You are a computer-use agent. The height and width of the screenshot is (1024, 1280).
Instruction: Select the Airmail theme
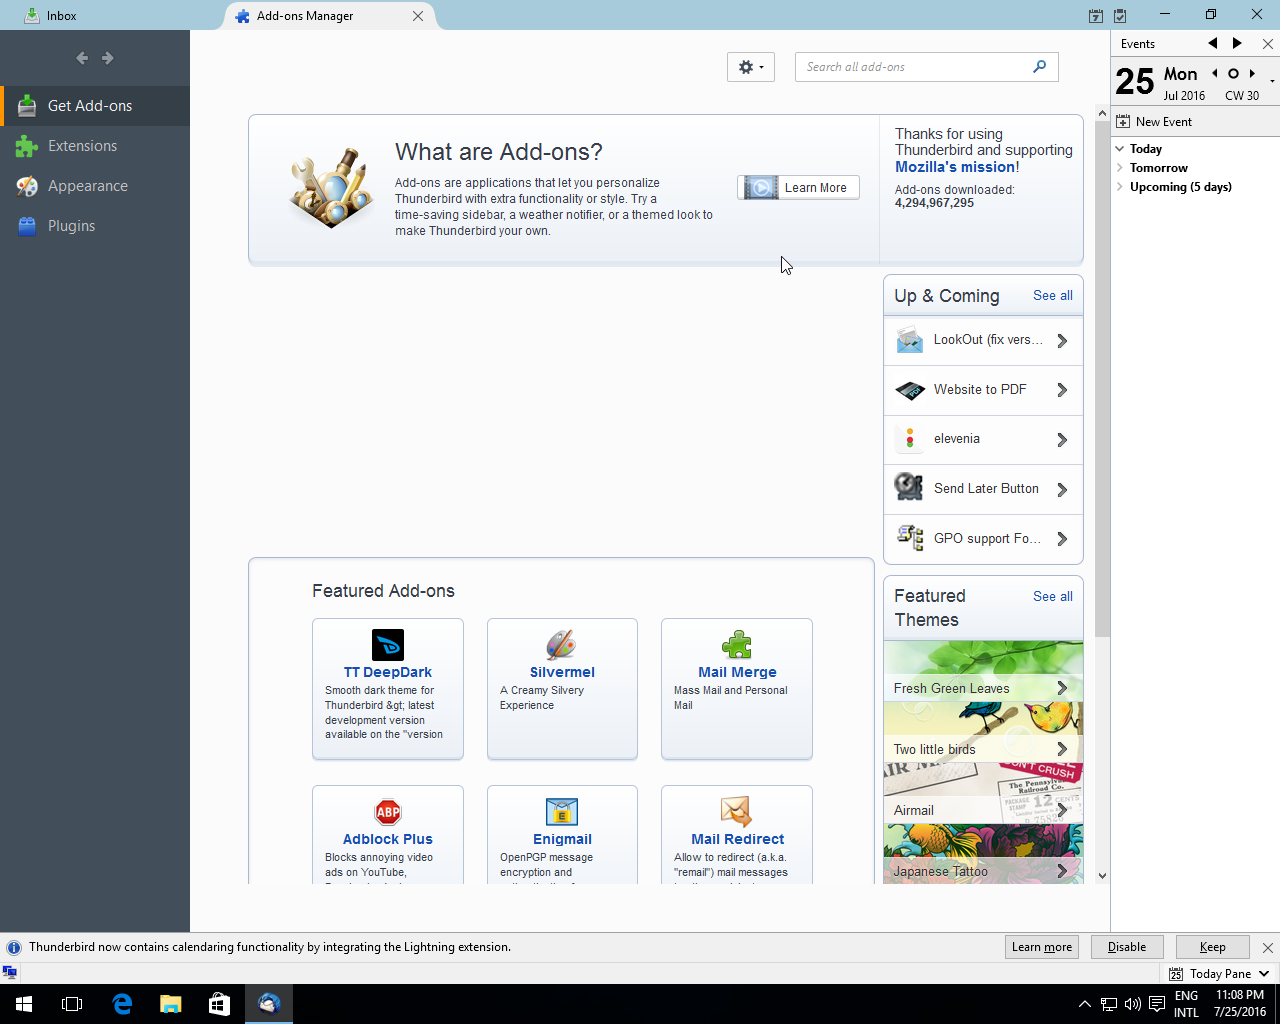983,794
